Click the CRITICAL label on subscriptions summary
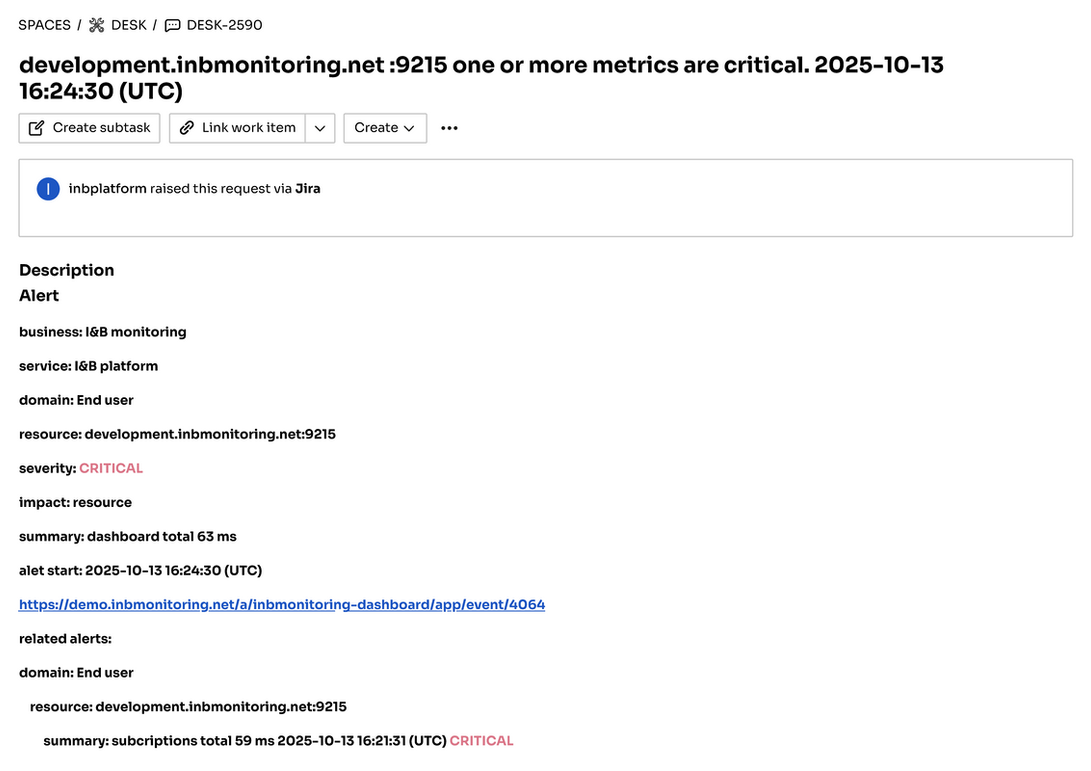This screenshot has width=1091, height=771. click(481, 741)
